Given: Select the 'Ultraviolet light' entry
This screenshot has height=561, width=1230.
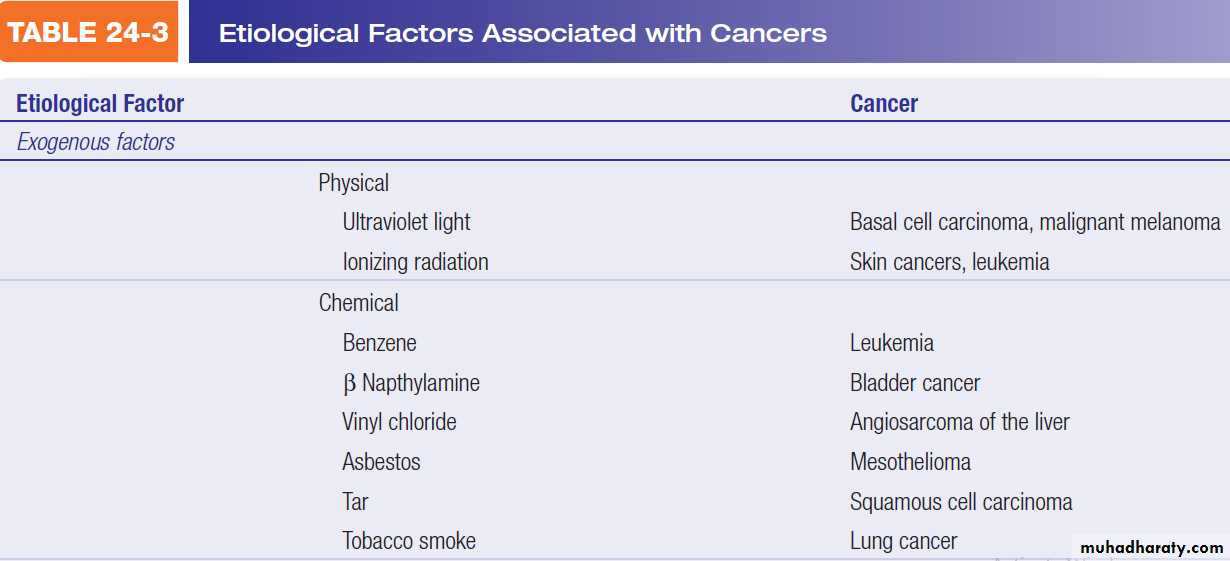Looking at the screenshot, I should (406, 222).
